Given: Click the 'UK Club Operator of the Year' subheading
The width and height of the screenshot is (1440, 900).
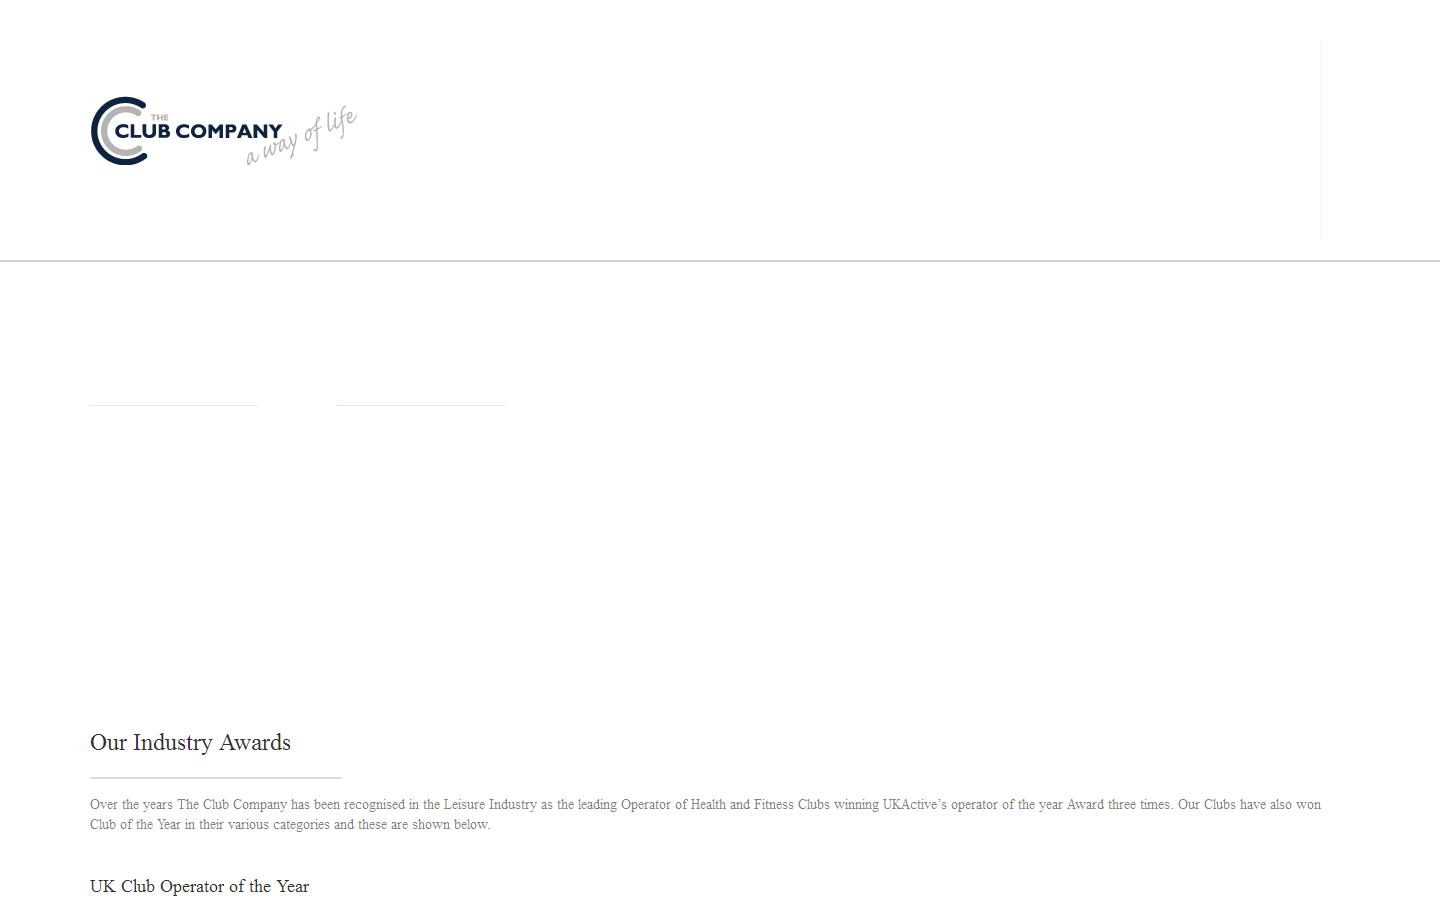Looking at the screenshot, I should (199, 886).
